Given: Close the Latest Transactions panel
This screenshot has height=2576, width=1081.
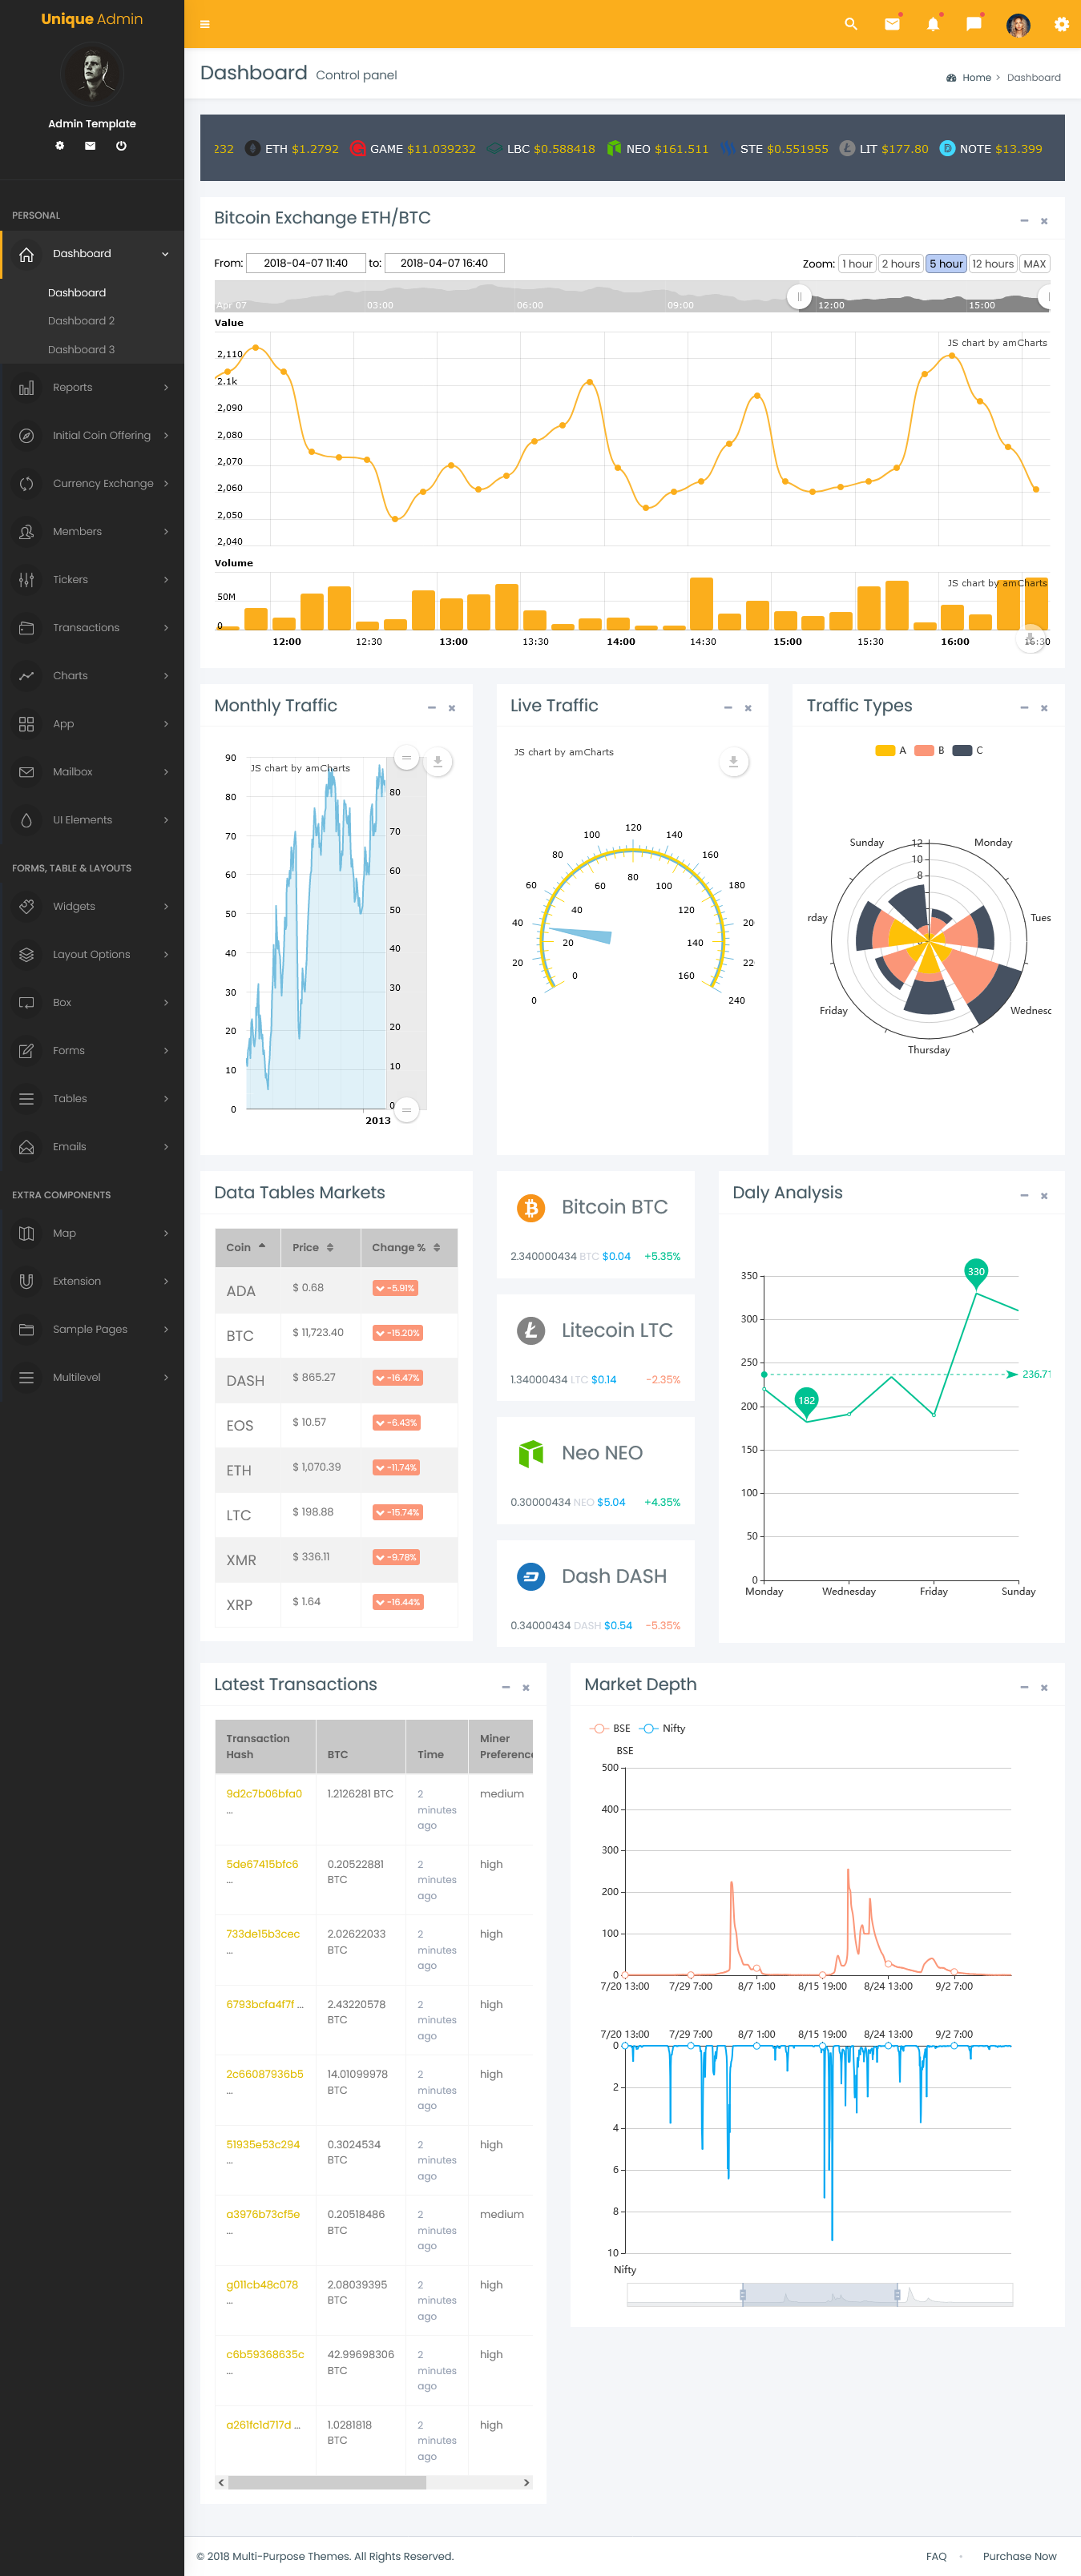Looking at the screenshot, I should click(526, 1688).
